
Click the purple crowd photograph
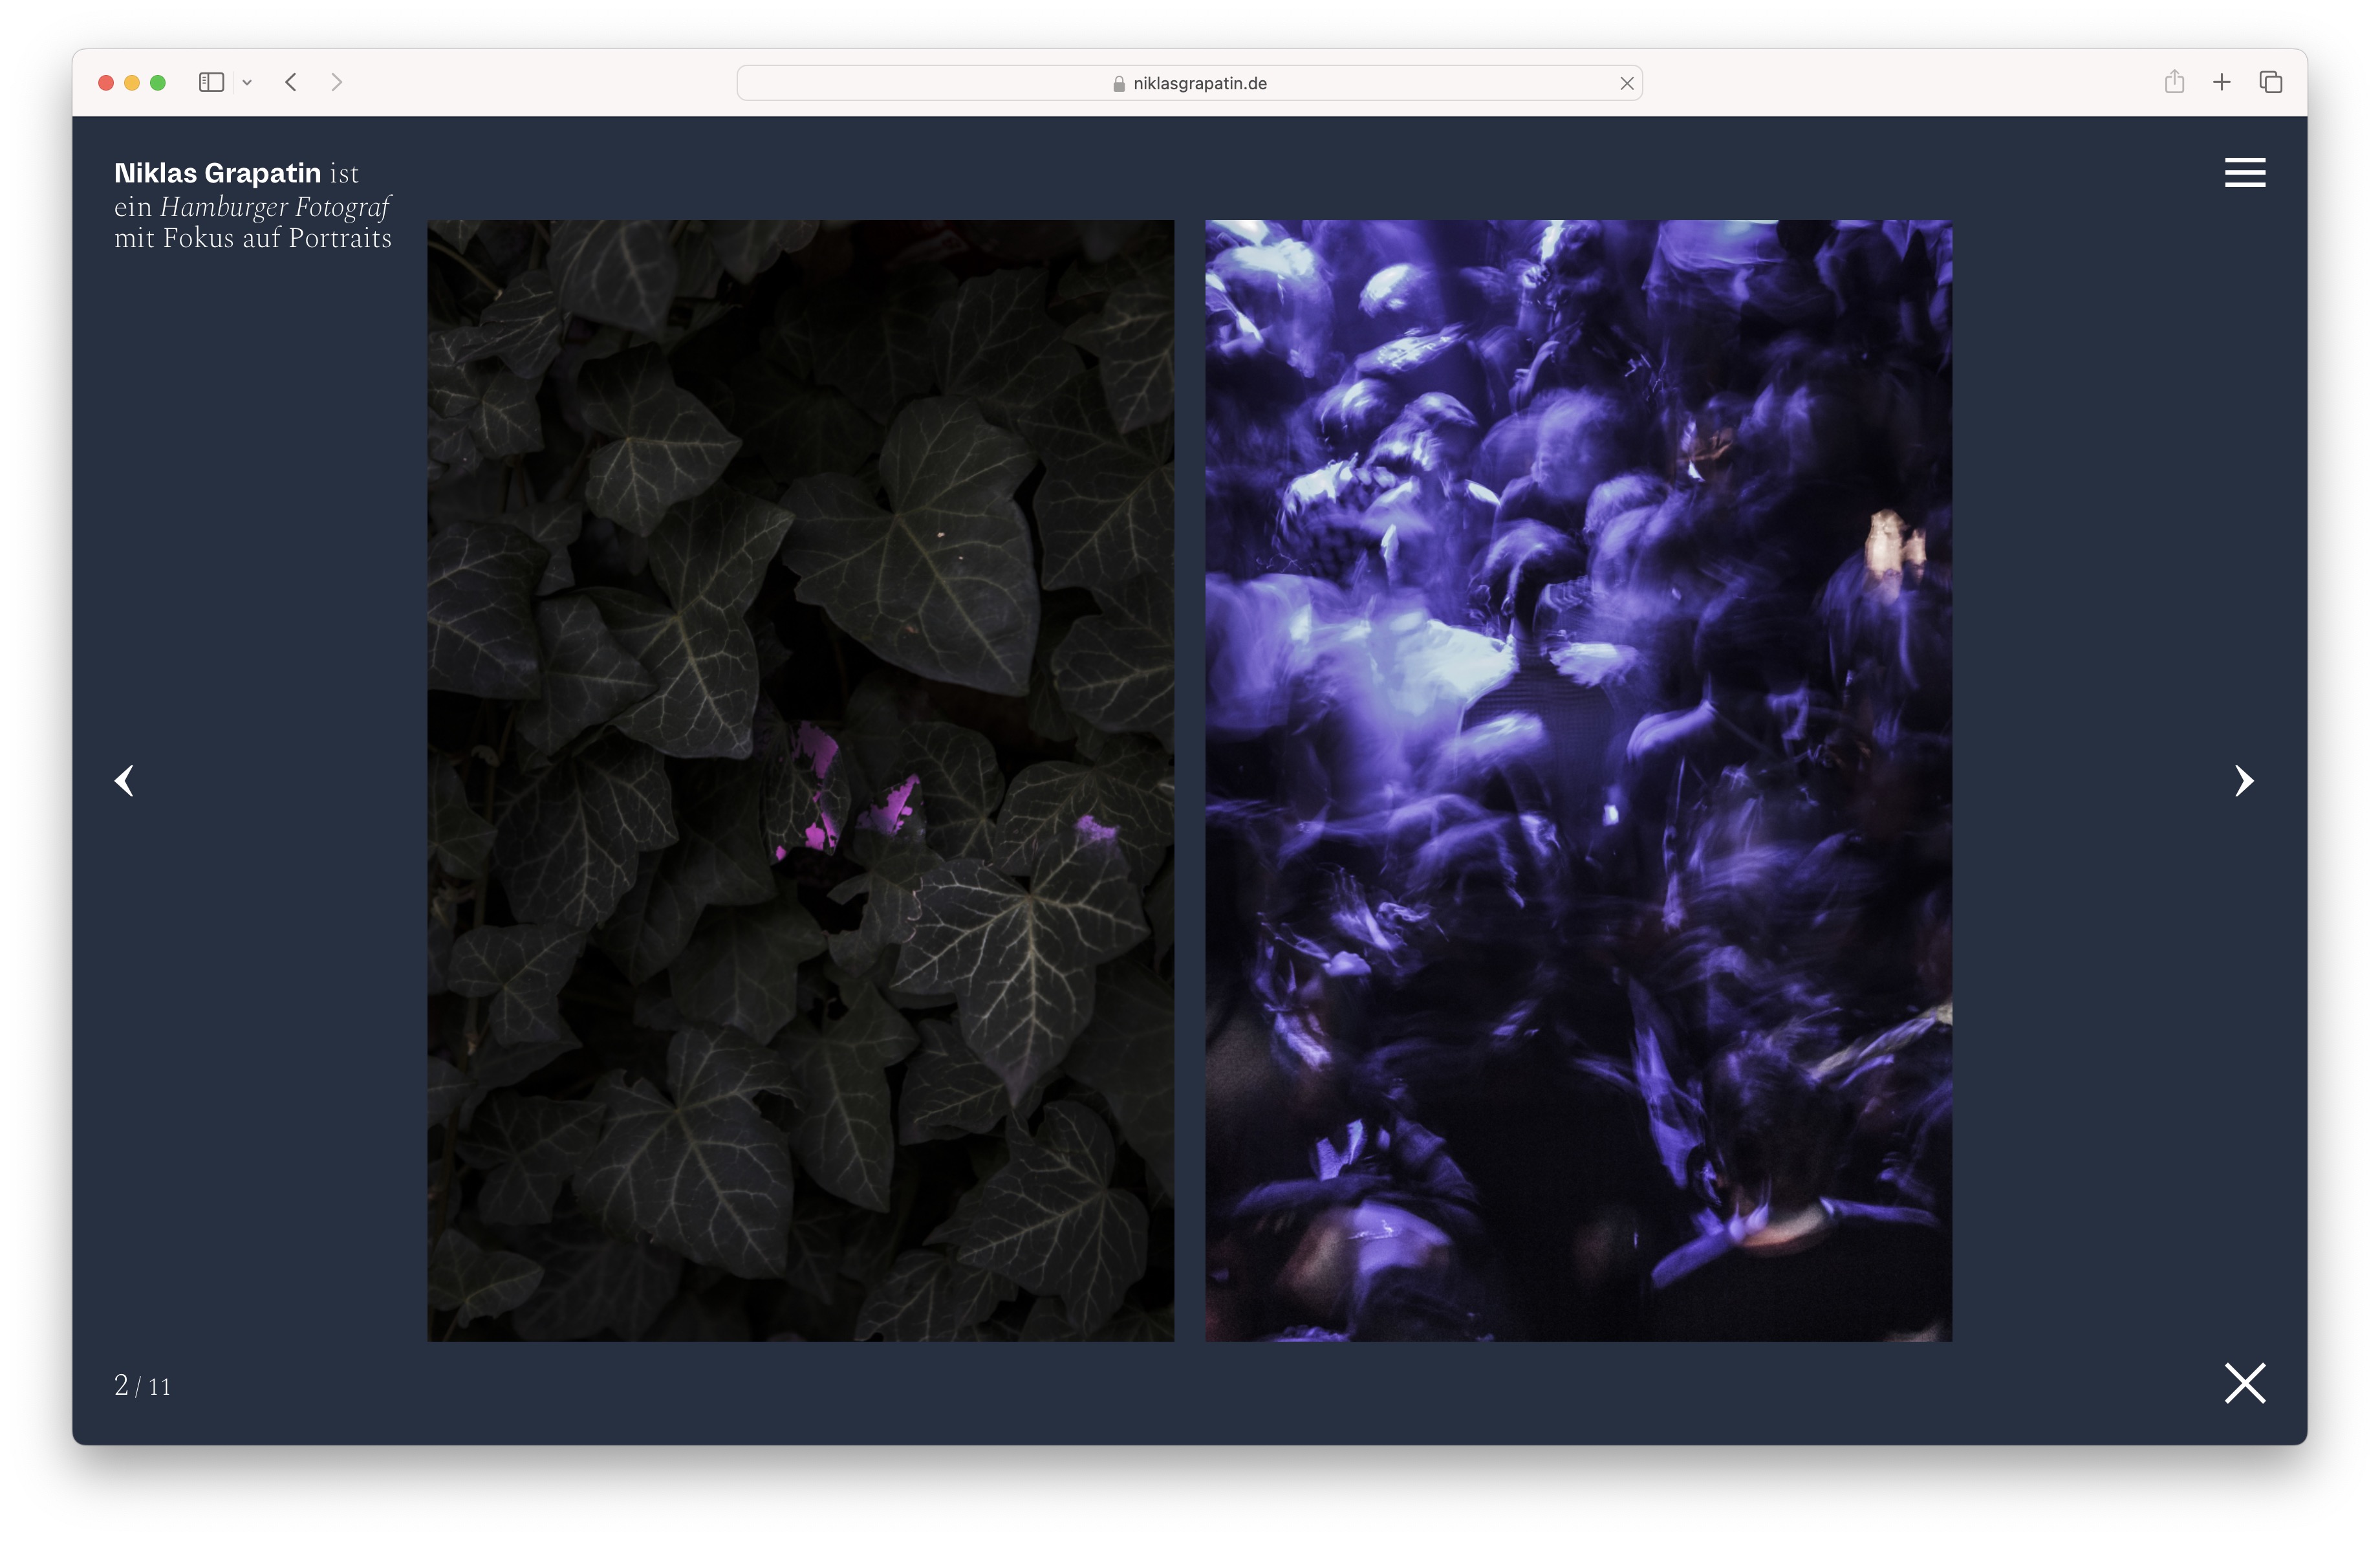[1578, 780]
